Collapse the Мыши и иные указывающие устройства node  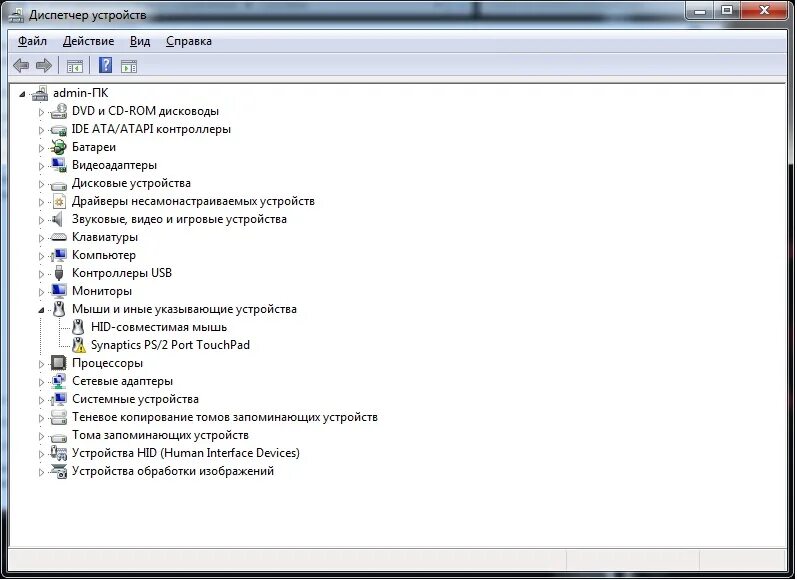click(41, 310)
